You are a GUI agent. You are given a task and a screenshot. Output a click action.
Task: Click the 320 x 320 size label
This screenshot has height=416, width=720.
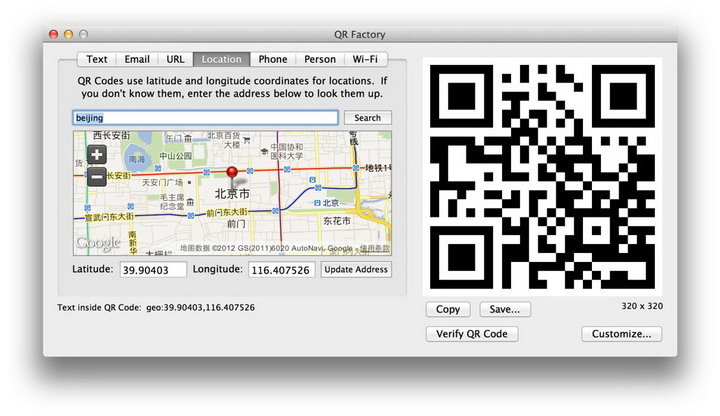642,306
